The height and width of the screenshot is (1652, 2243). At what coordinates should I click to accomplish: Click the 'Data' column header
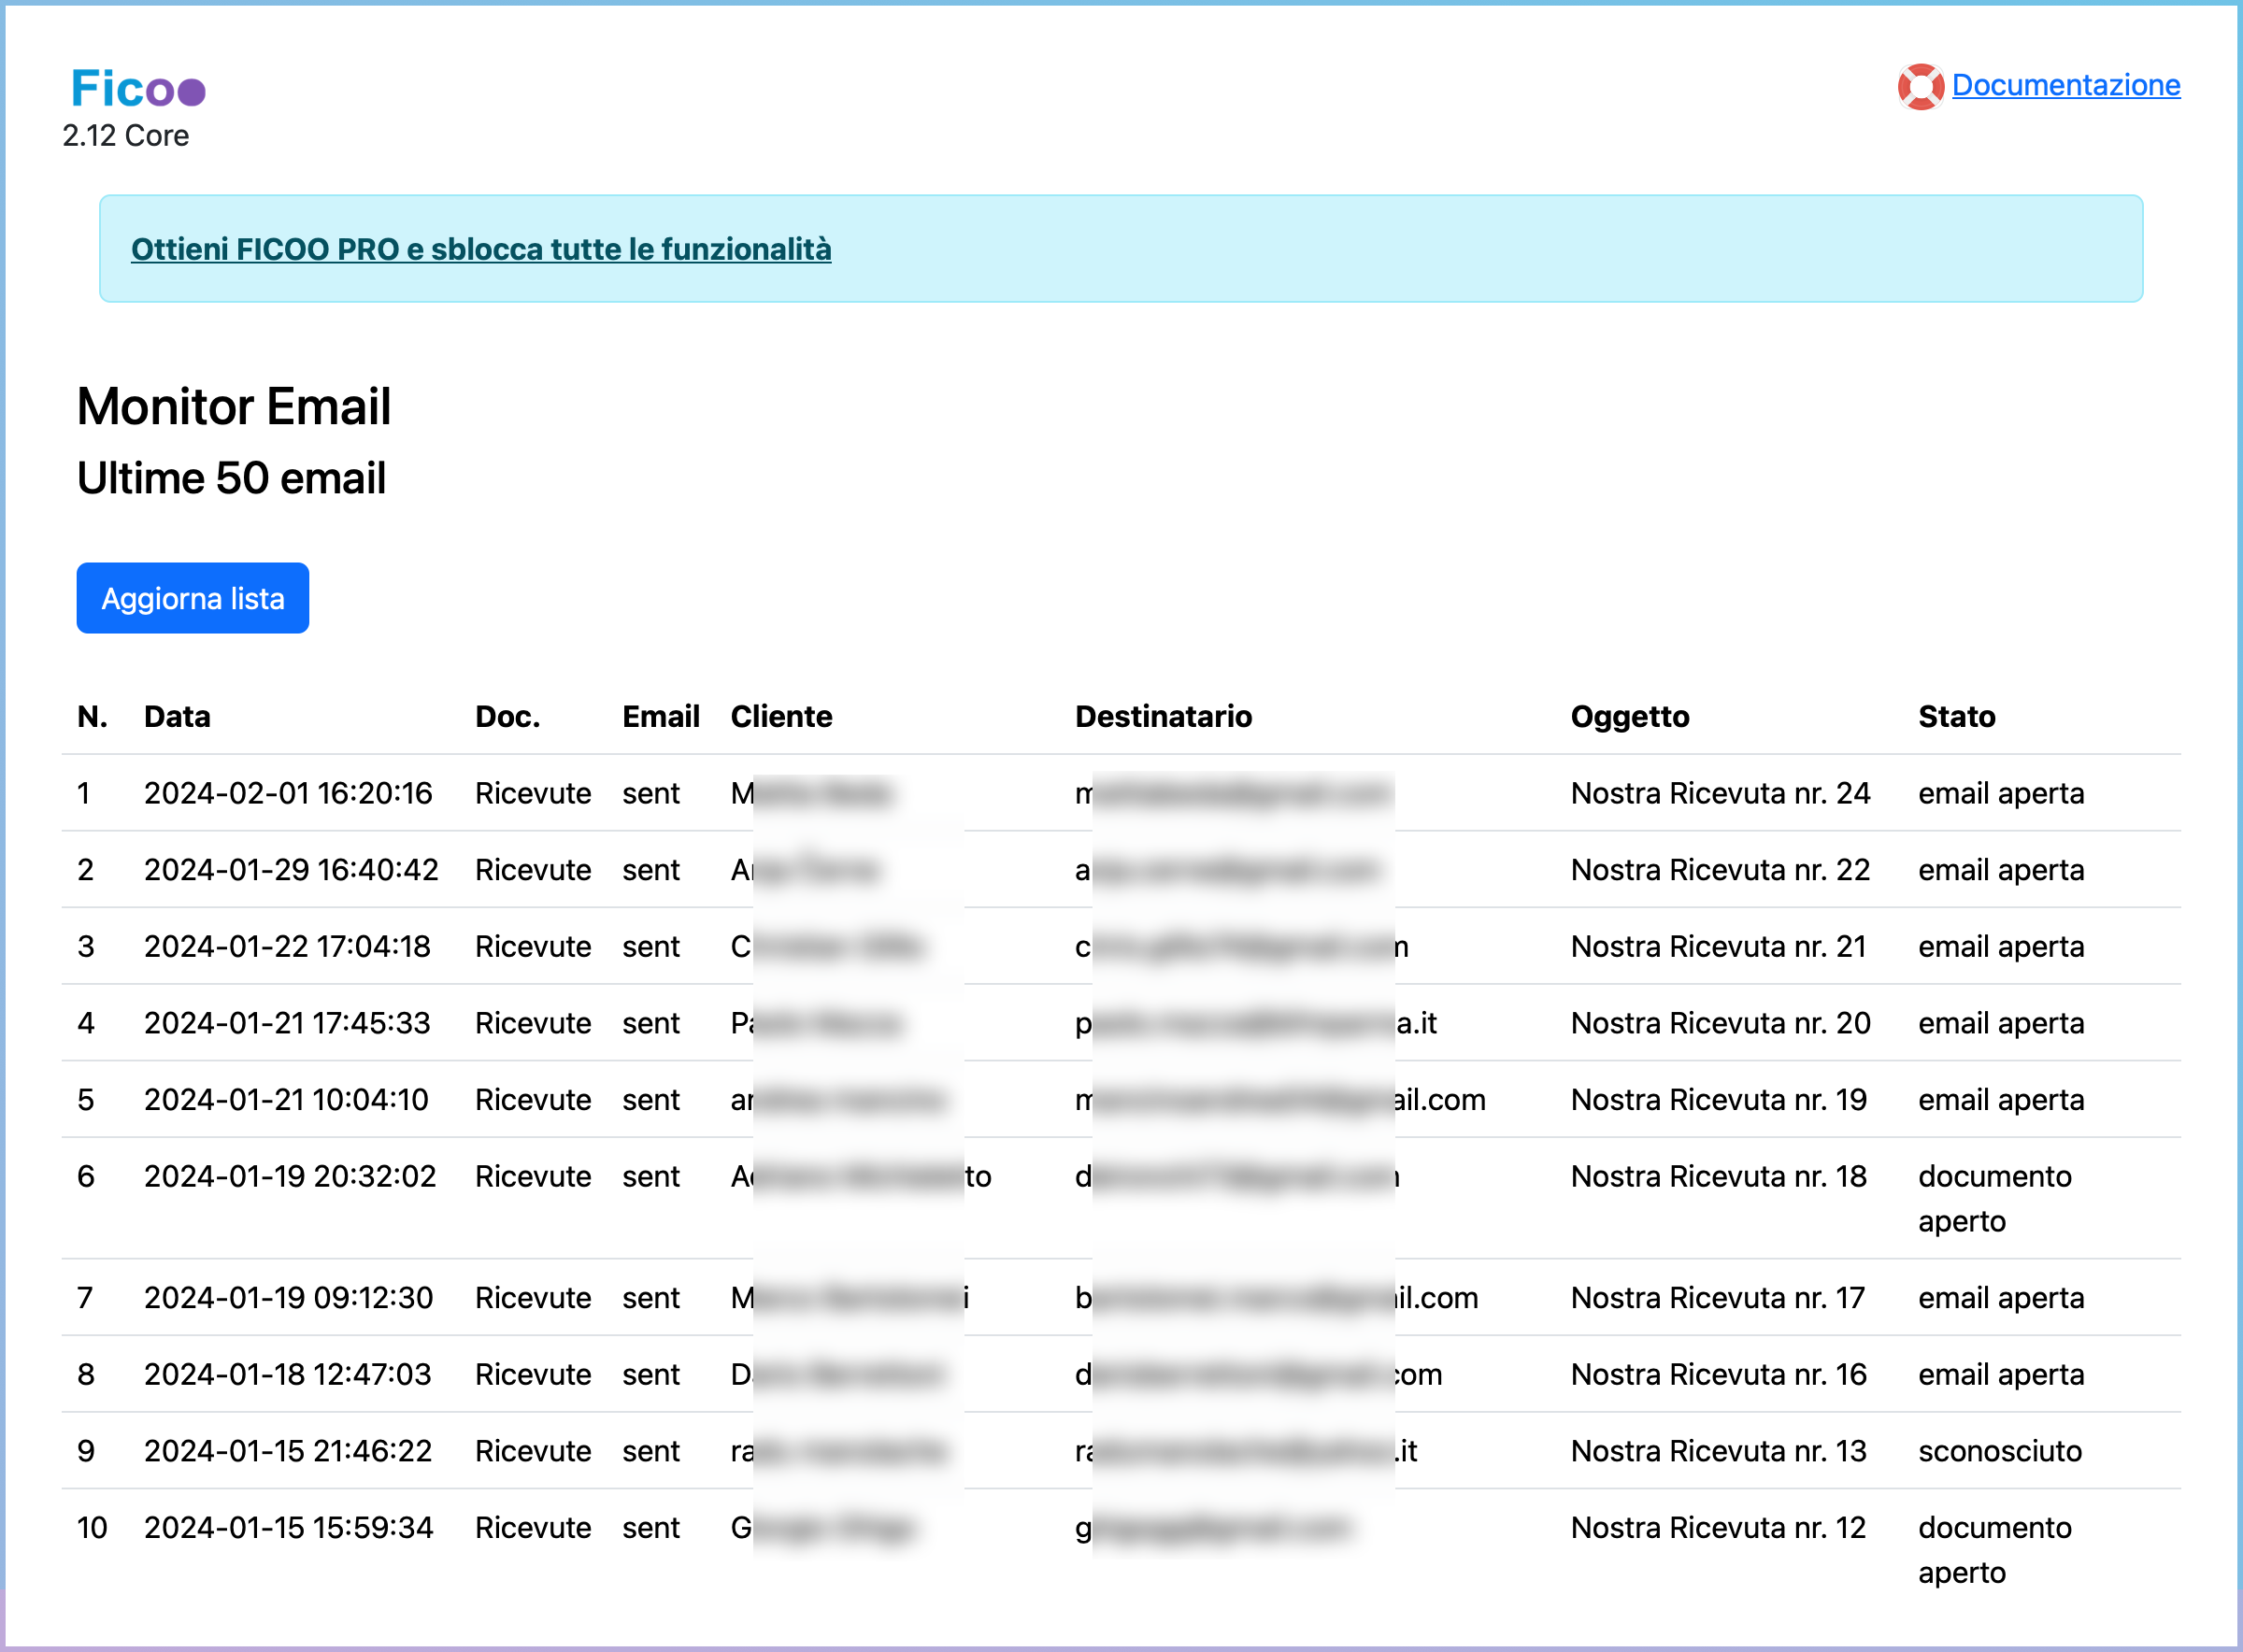point(178,716)
